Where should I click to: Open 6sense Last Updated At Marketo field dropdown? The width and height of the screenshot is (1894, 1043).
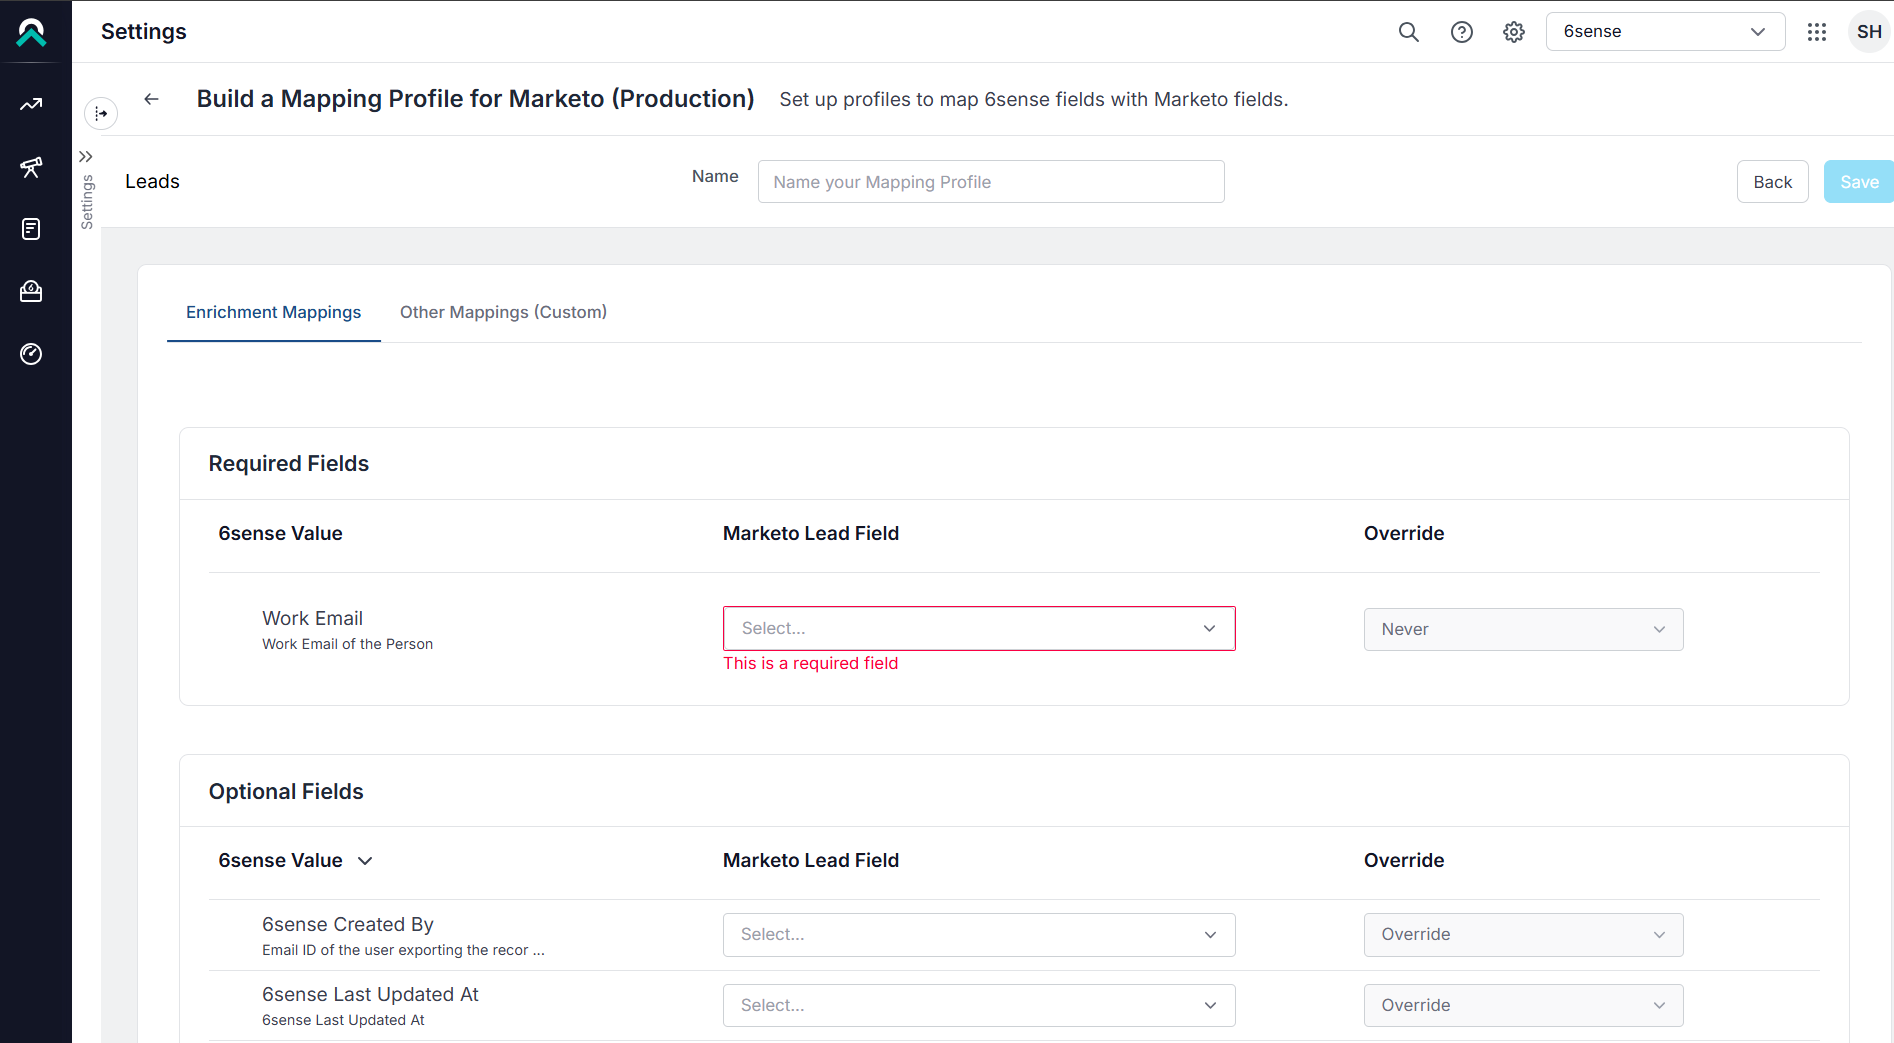point(979,1005)
